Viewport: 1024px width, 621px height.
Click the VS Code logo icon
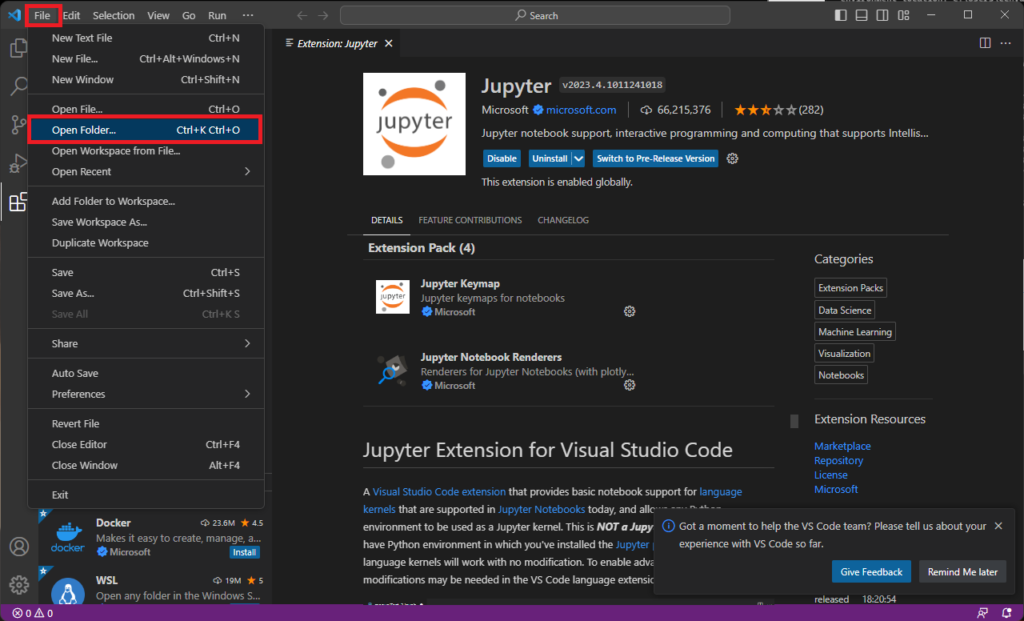pos(14,15)
